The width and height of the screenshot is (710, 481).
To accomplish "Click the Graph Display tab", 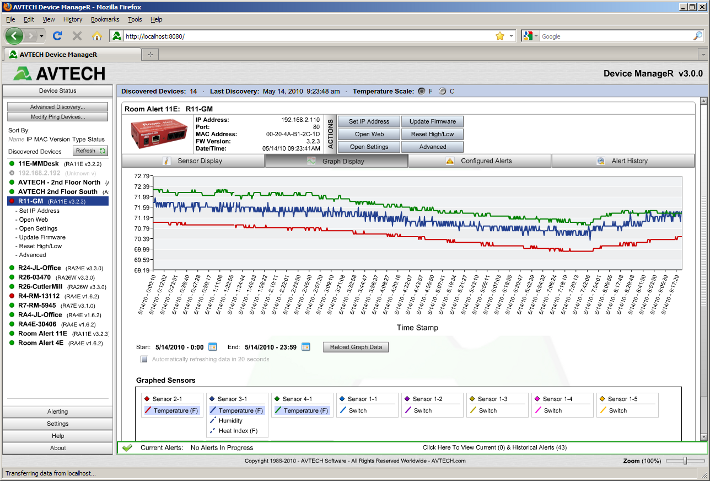I will coord(336,161).
